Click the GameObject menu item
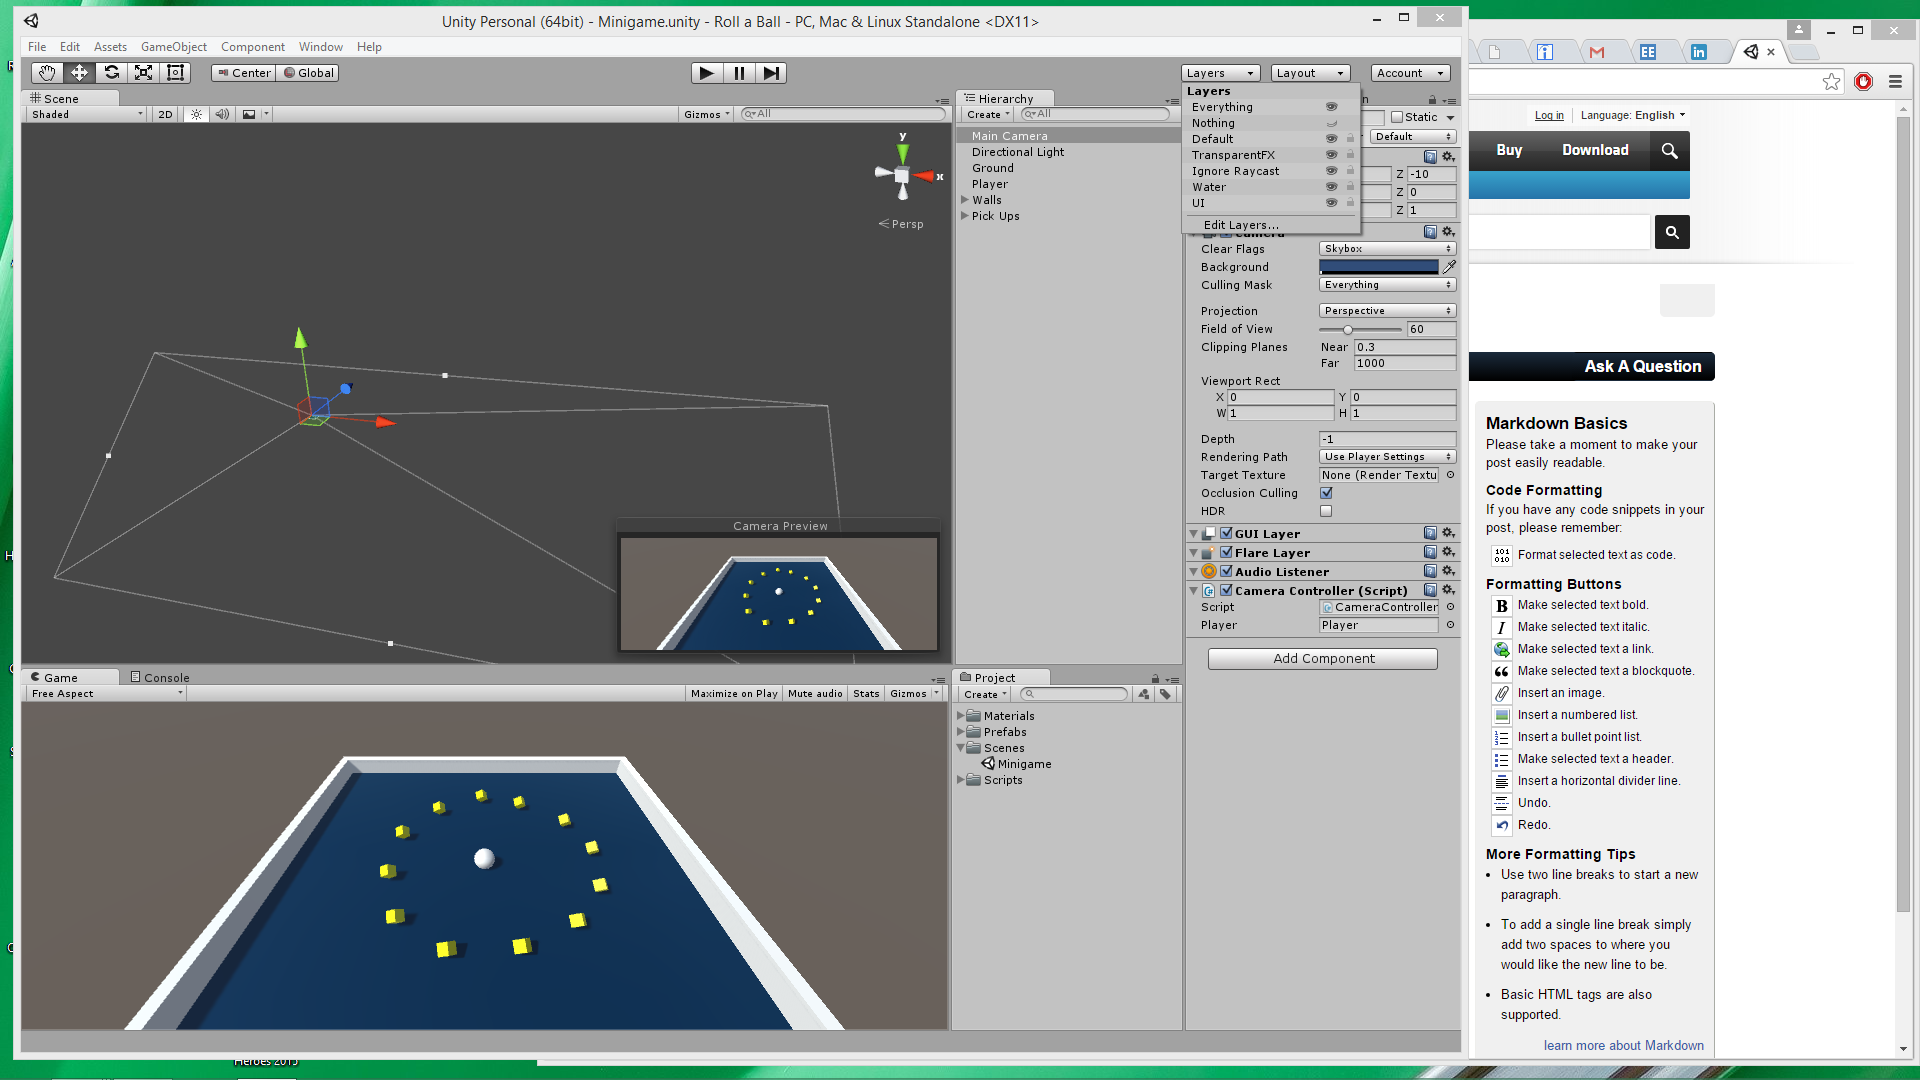The height and width of the screenshot is (1080, 1920). click(x=177, y=46)
